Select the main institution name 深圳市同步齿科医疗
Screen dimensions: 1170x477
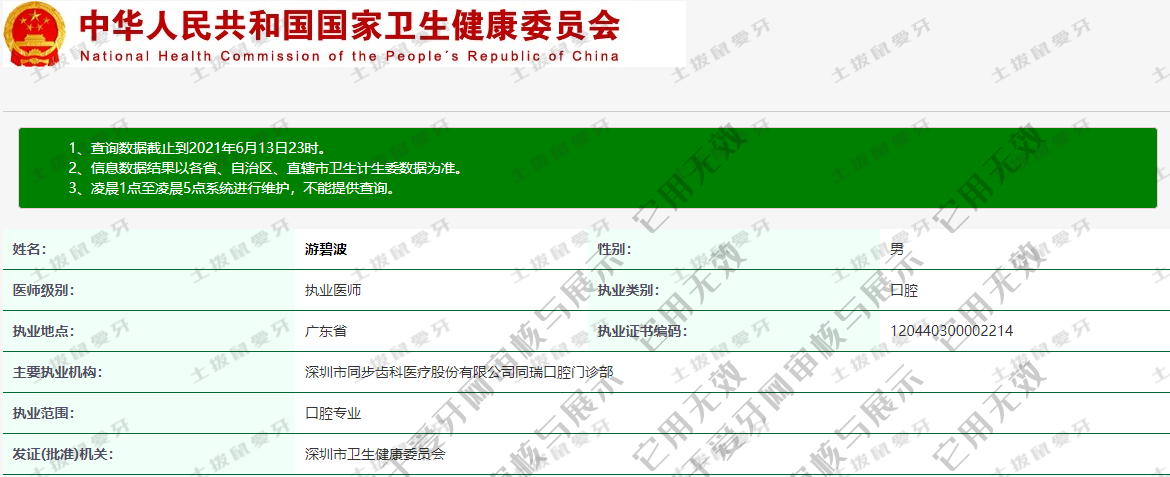[459, 372]
